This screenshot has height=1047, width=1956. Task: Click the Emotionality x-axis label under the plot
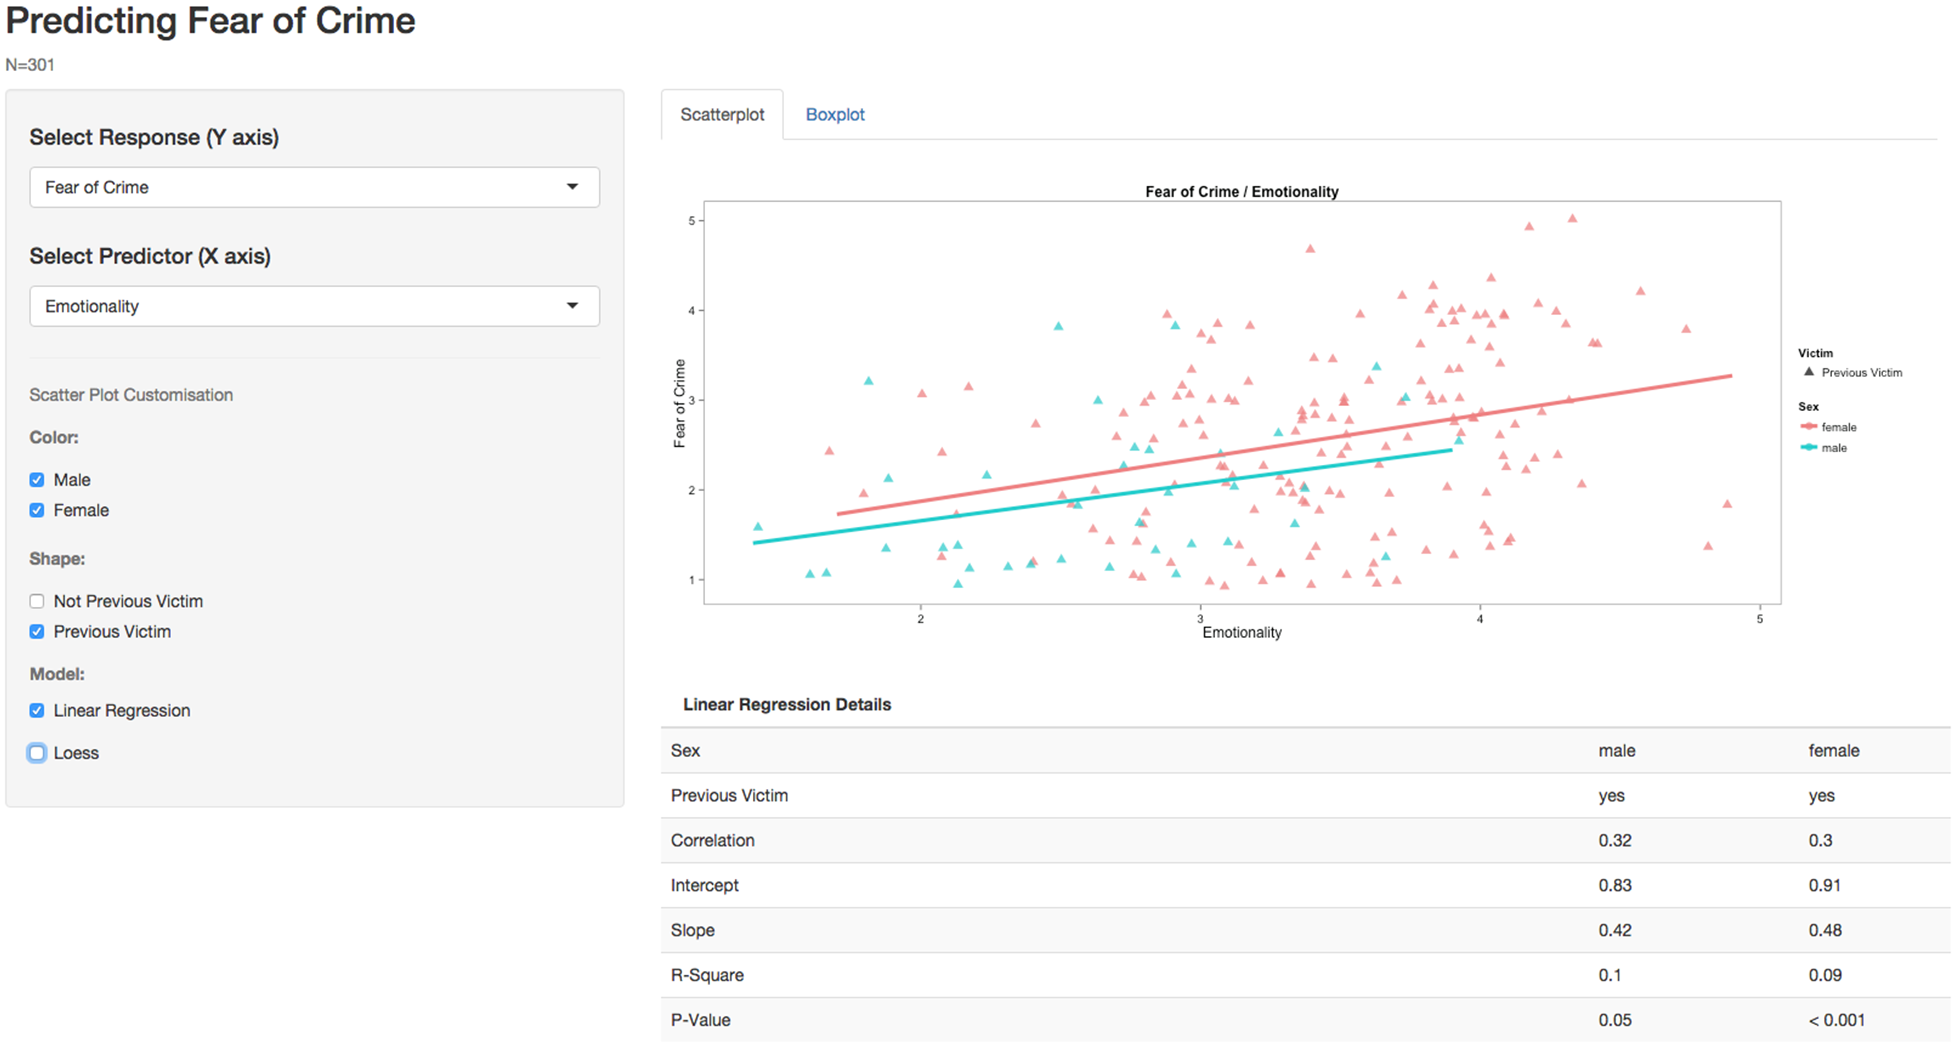pyautogui.click(x=1241, y=633)
